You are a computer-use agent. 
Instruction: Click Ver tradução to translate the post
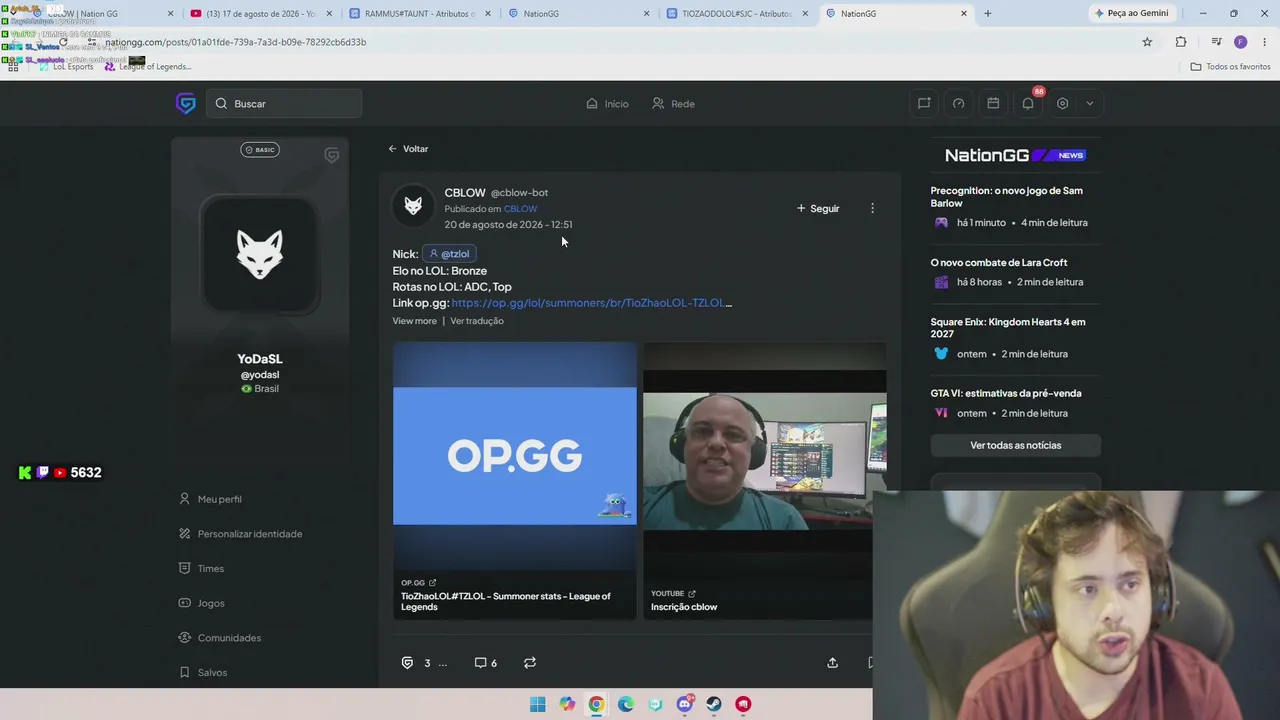tap(477, 321)
